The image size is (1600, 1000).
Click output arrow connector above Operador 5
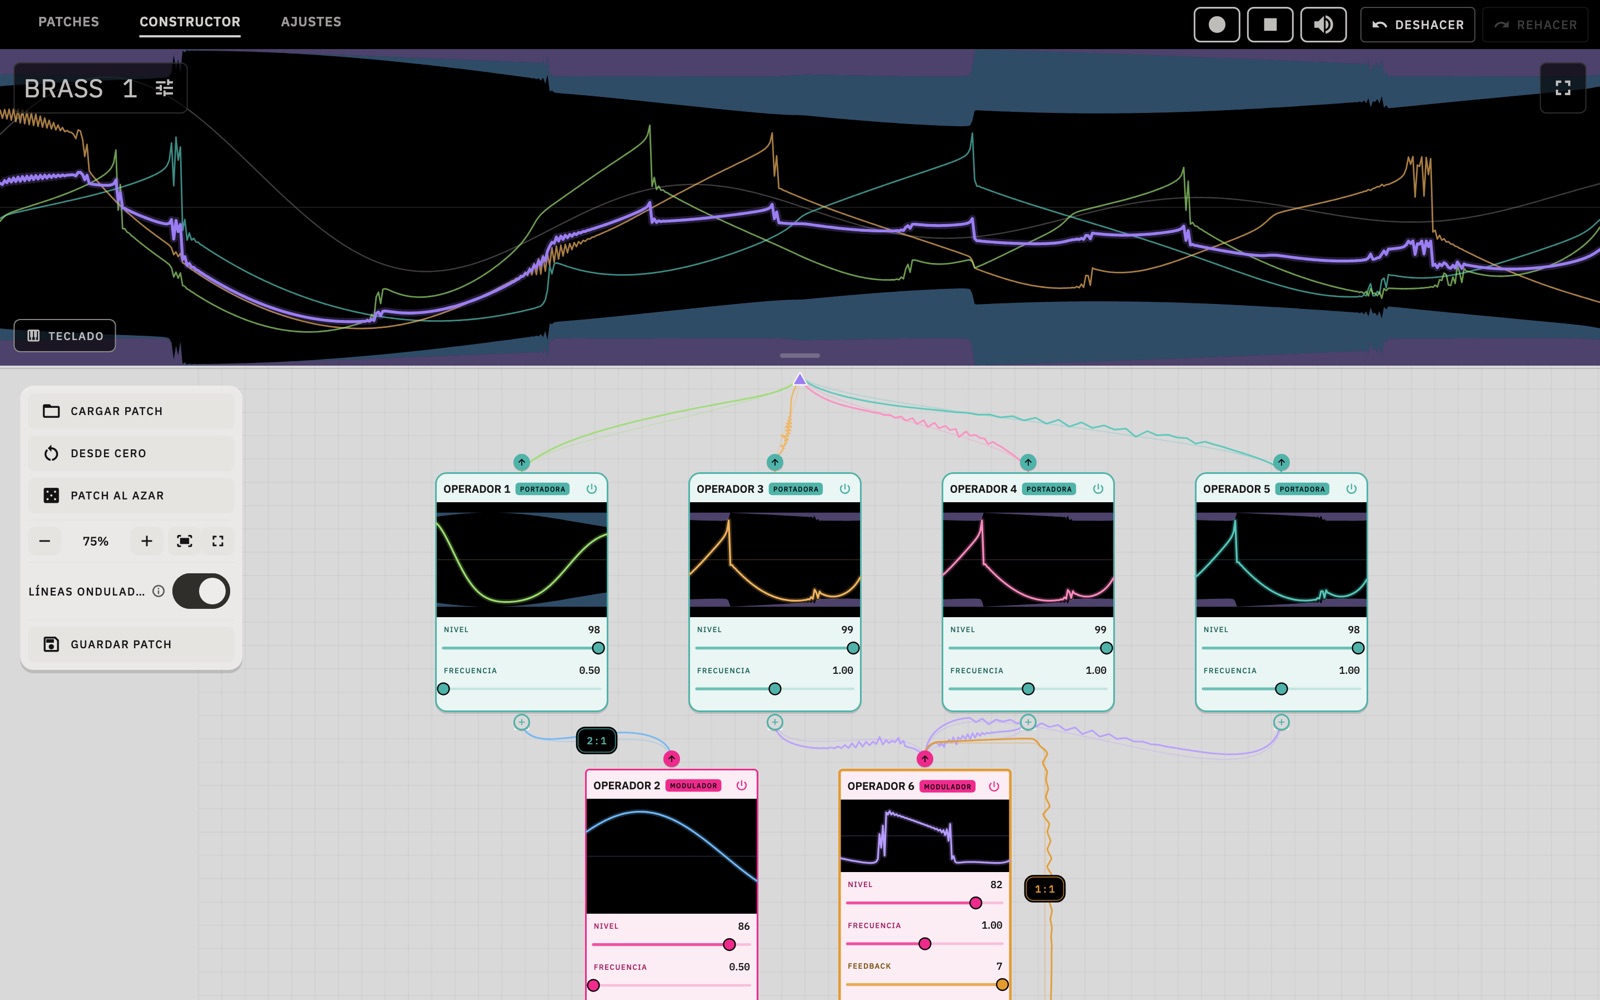coord(1281,462)
